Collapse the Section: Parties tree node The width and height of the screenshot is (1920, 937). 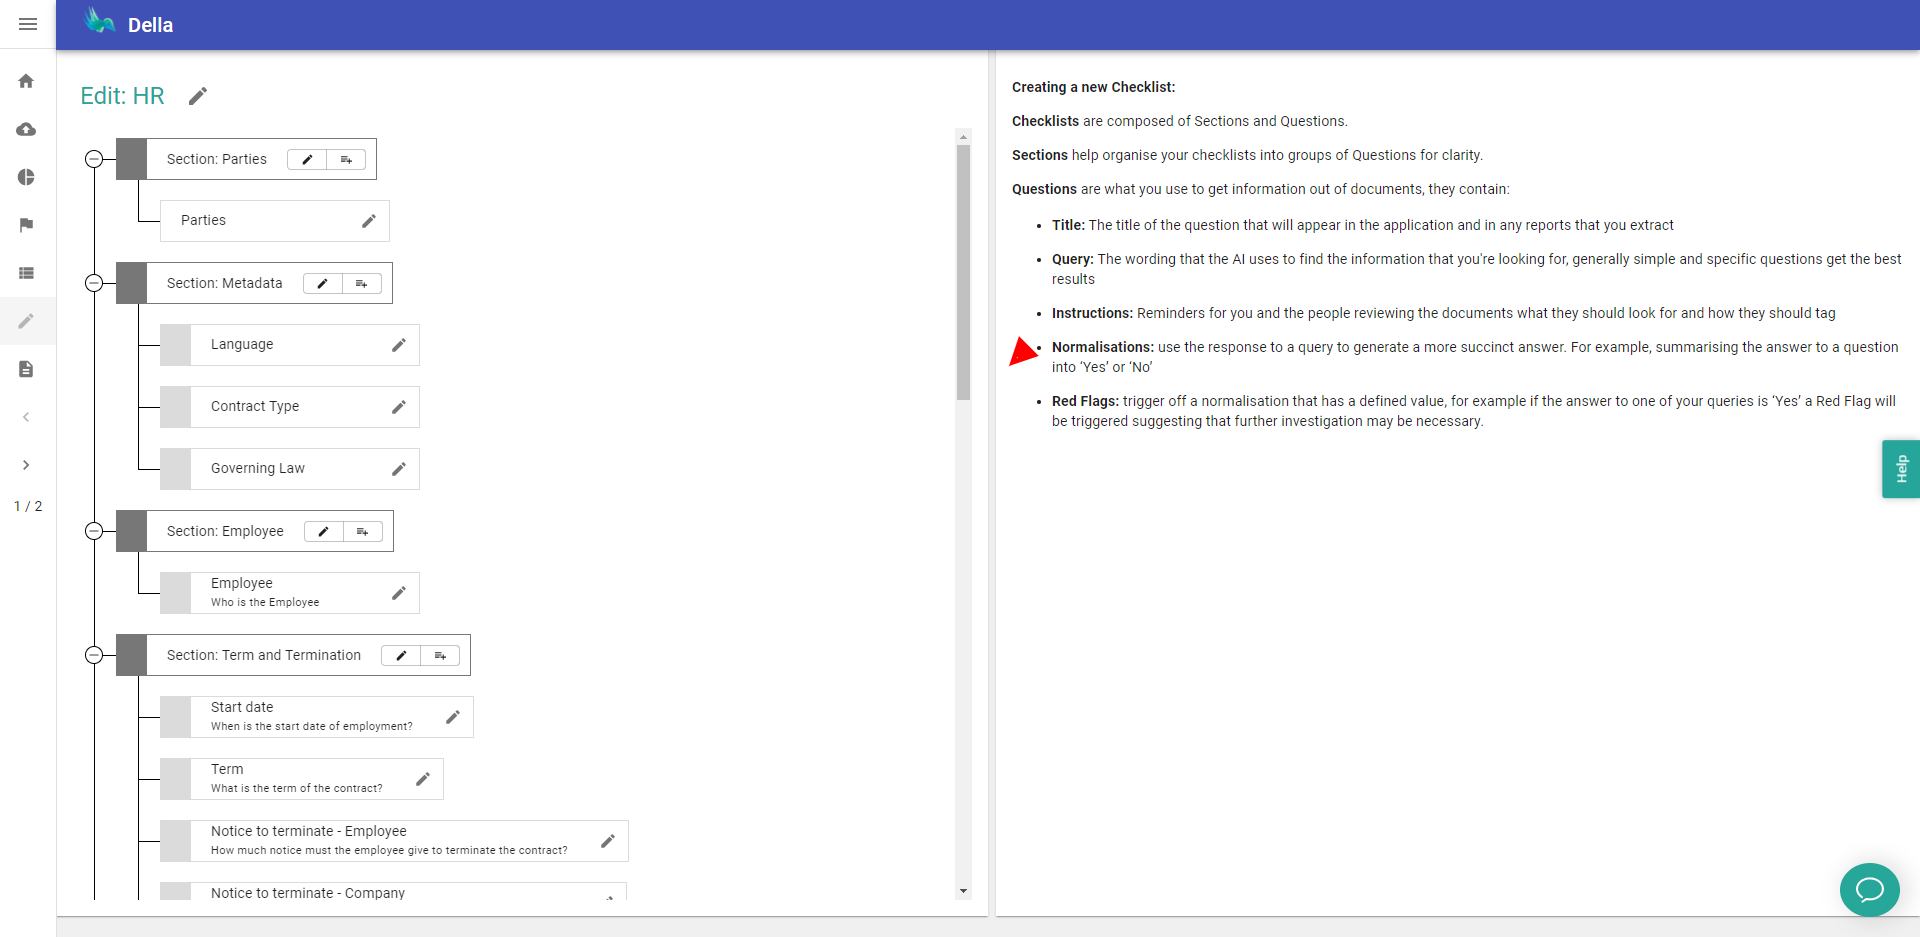(x=94, y=159)
